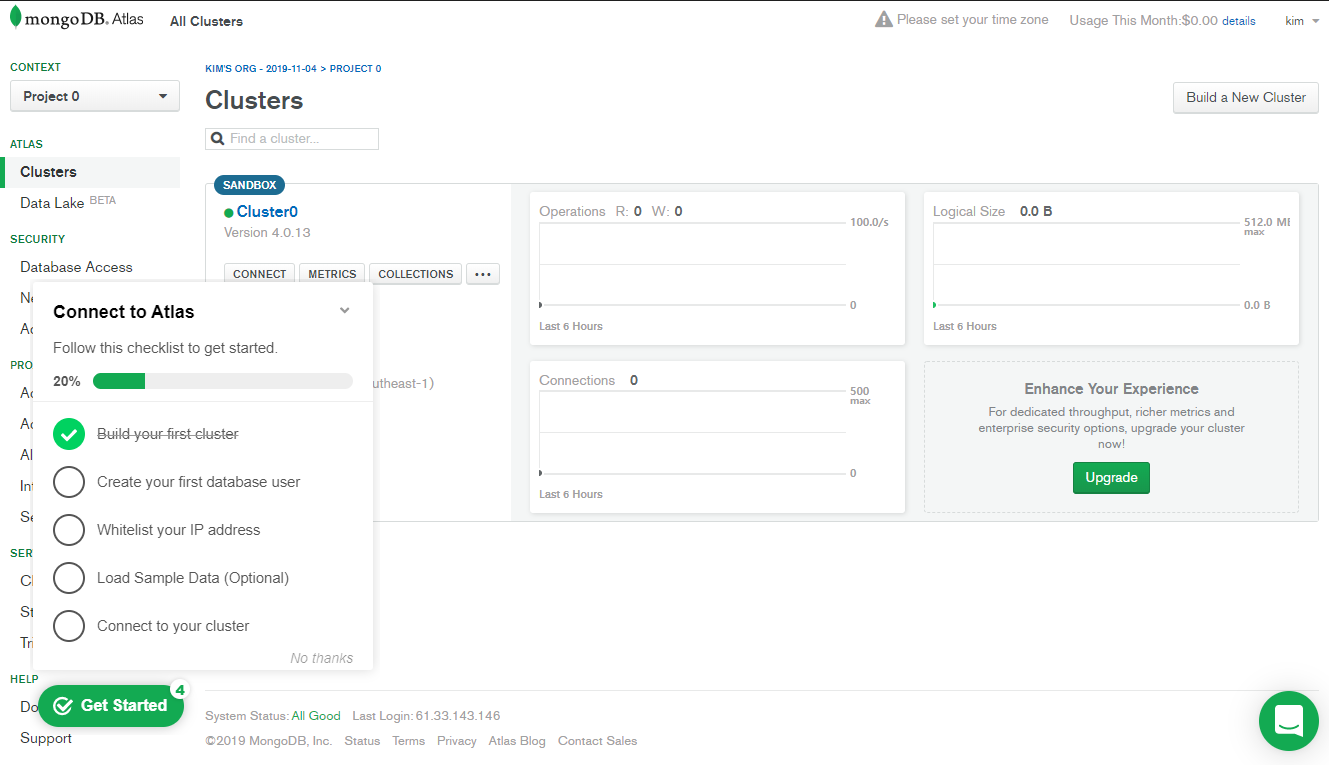Click the No thanks link in checklist
Screen dimensions: 1329x765
tap(322, 658)
